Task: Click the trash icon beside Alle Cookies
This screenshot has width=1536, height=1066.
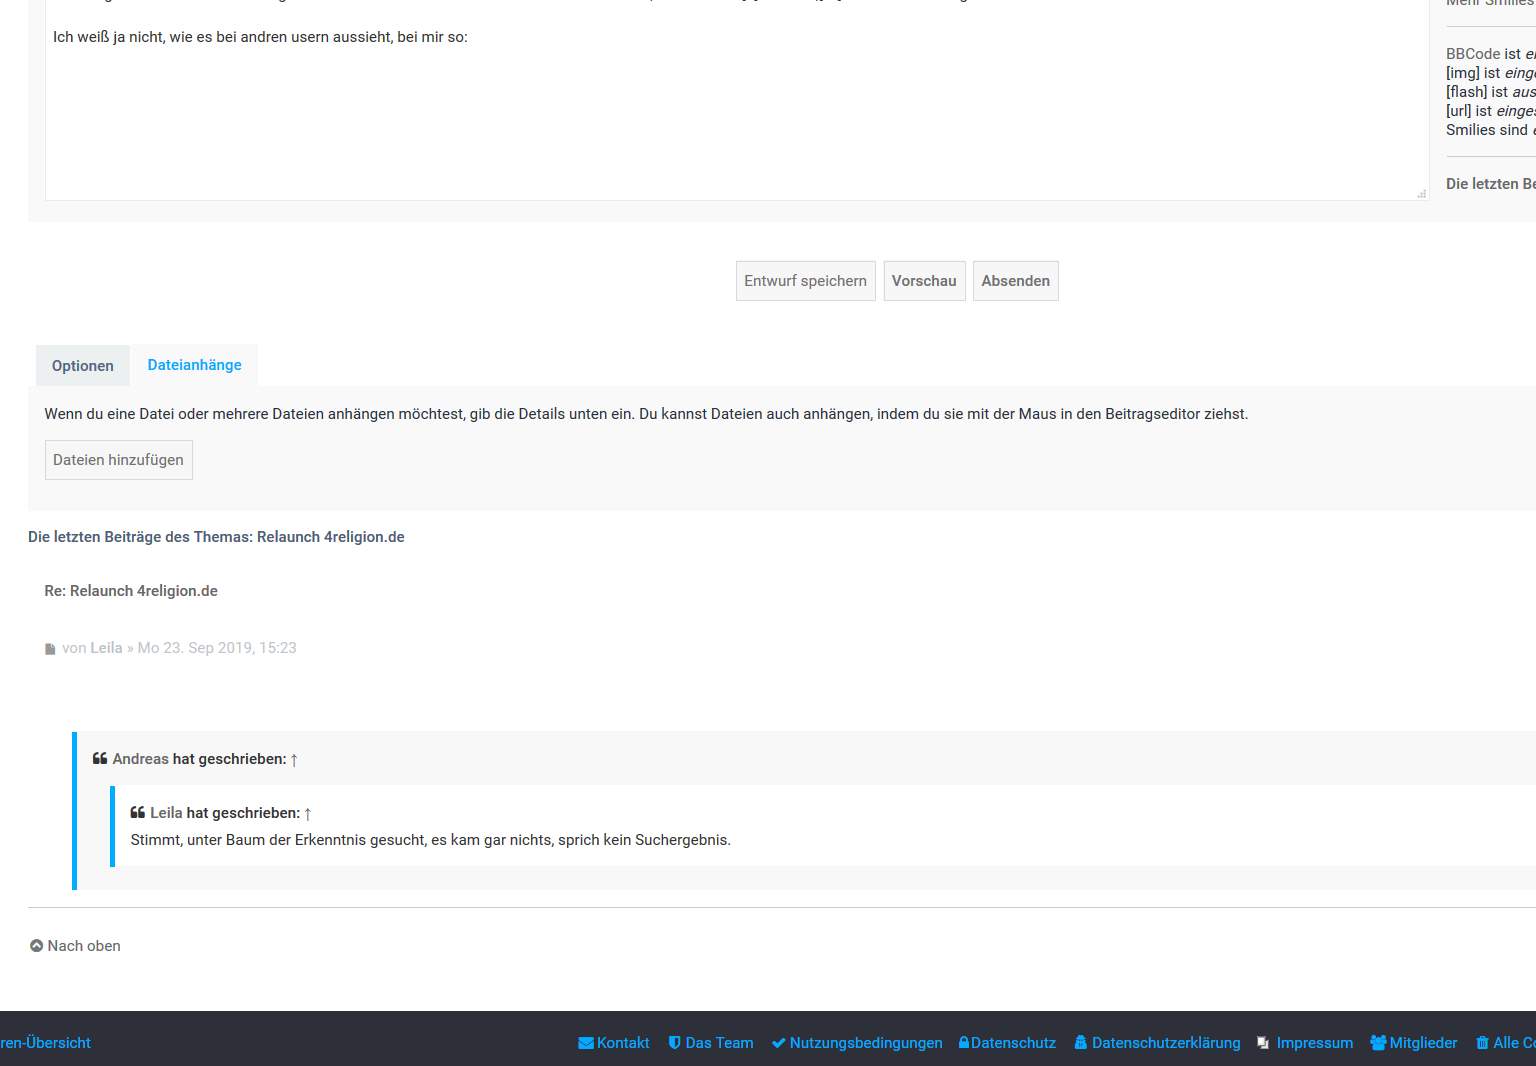Action: pos(1483,1043)
